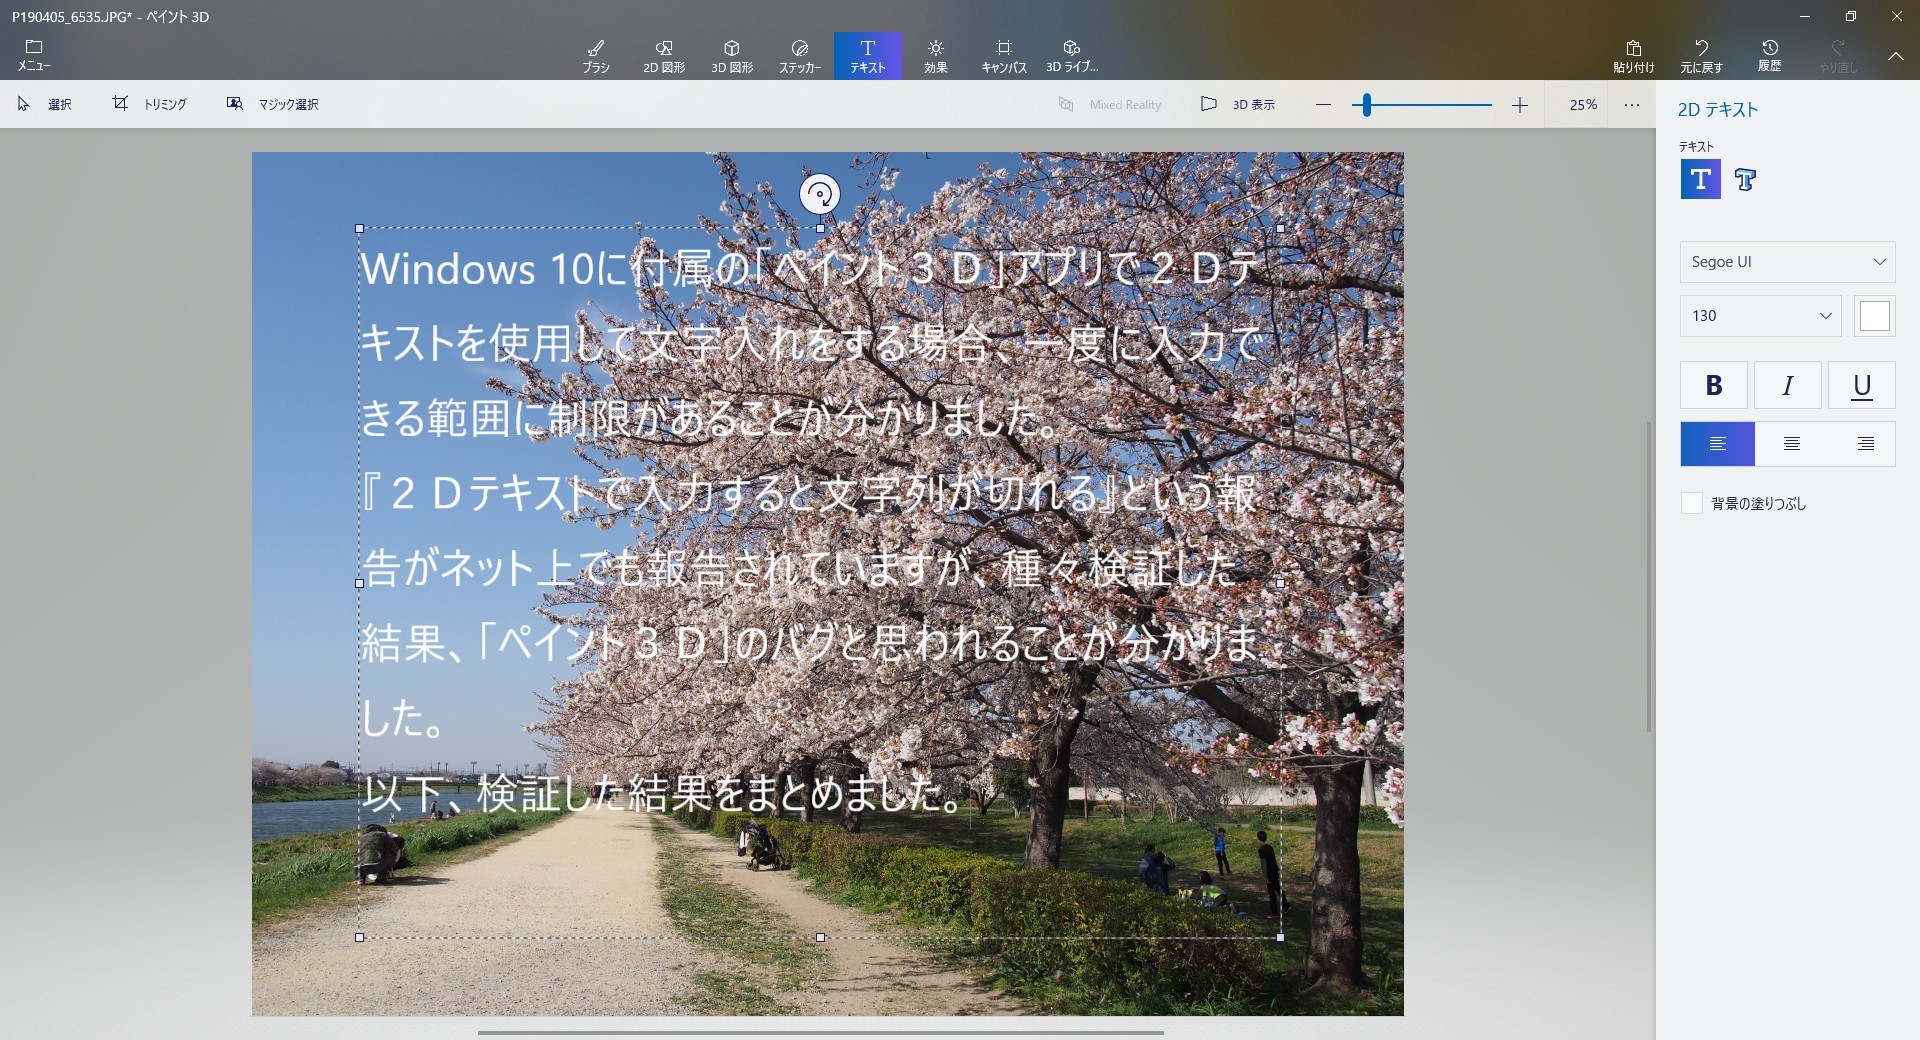1920x1040 pixels.
Task: Click the 25% zoom value
Action: (1583, 104)
